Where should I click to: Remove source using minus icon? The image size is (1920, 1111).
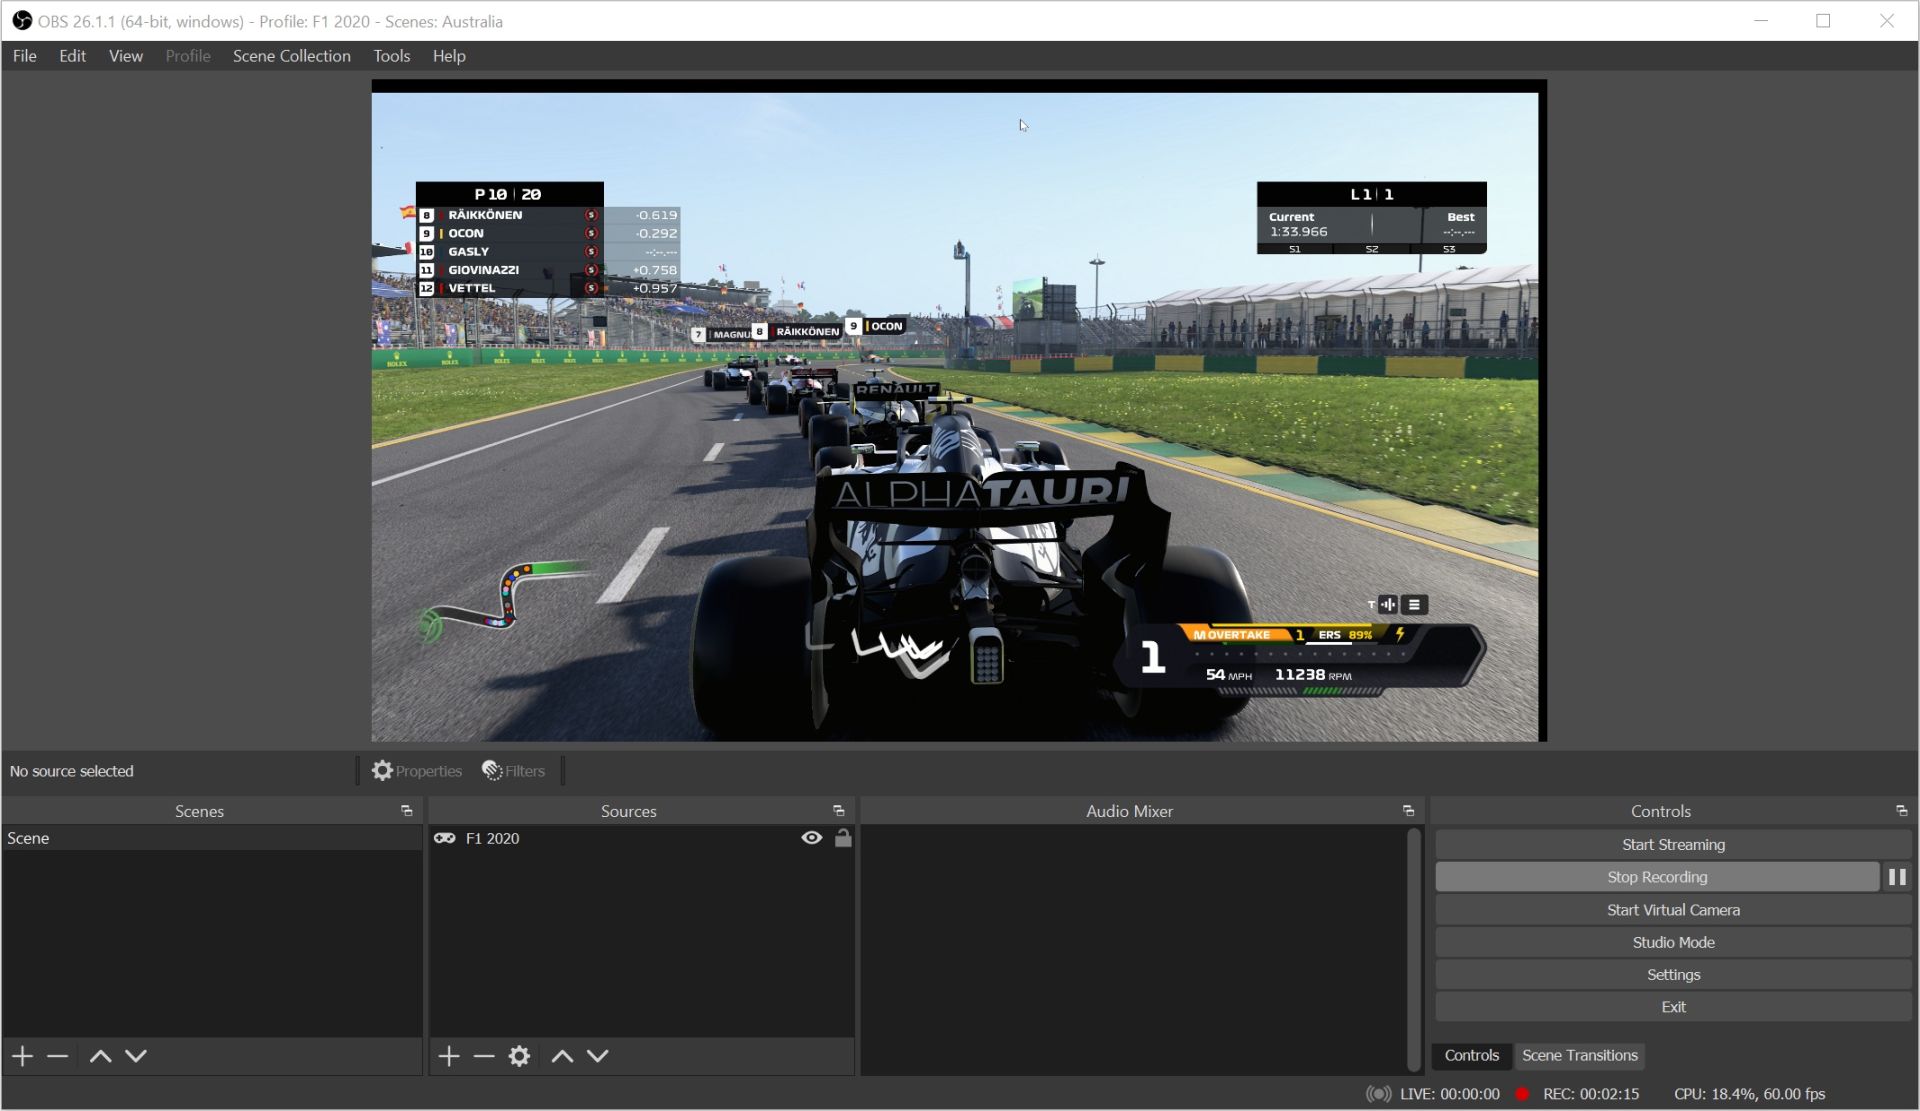484,1056
